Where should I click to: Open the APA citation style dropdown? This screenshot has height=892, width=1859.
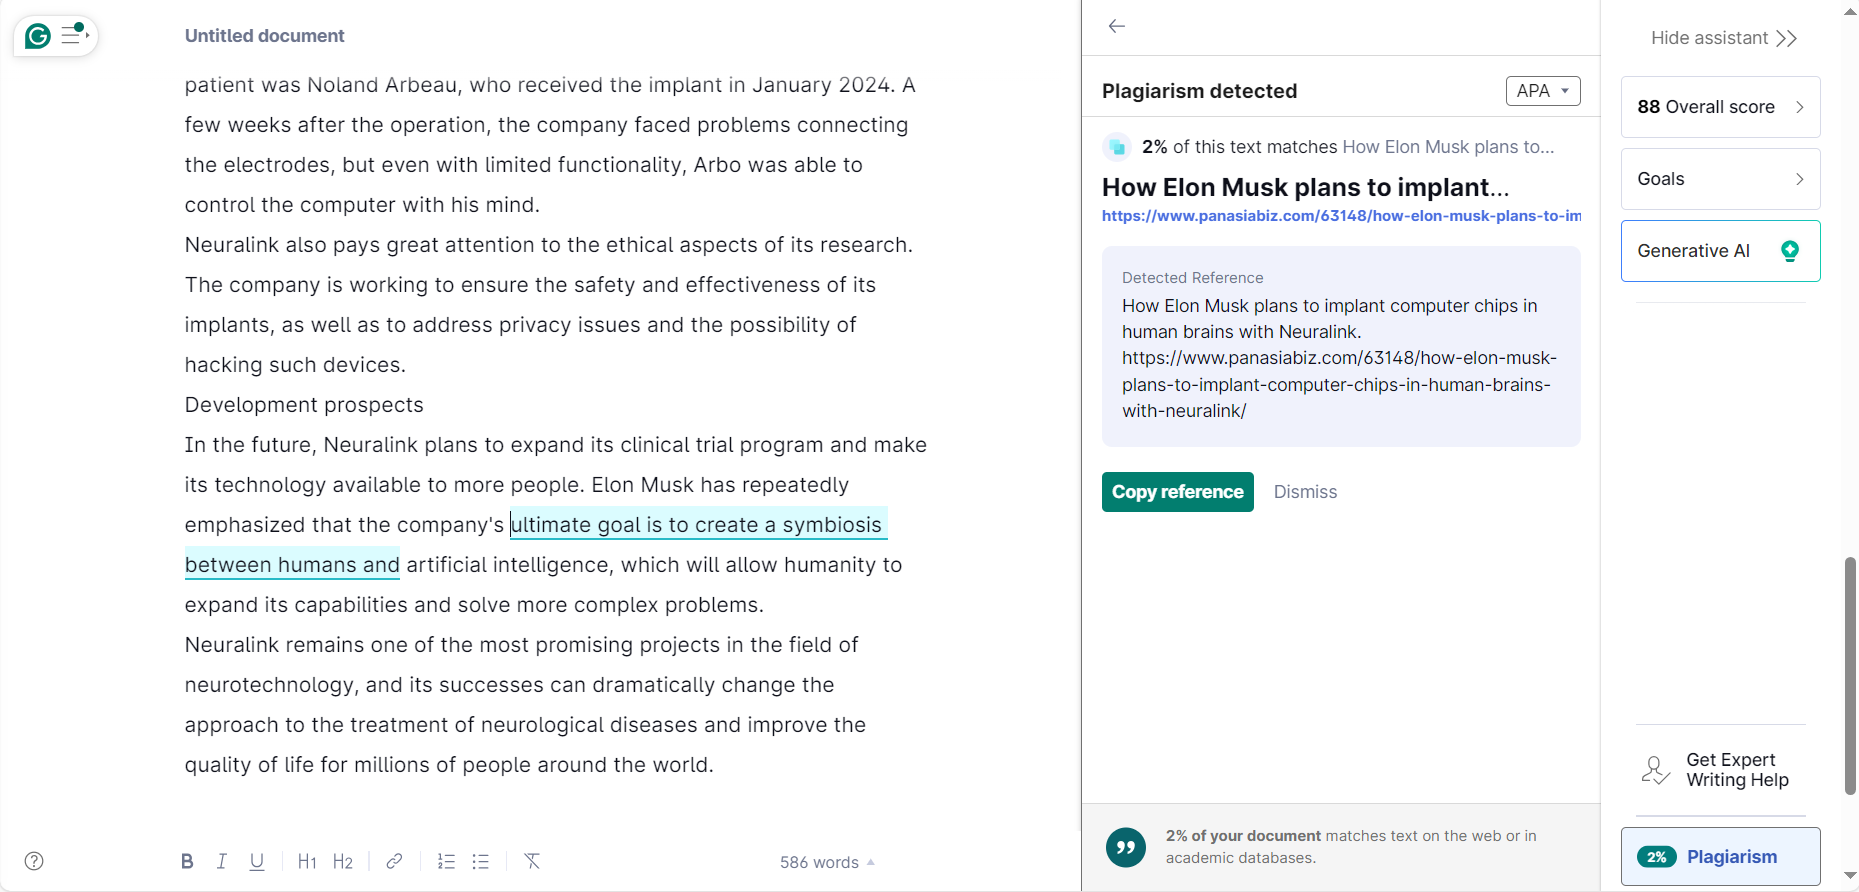pos(1542,91)
